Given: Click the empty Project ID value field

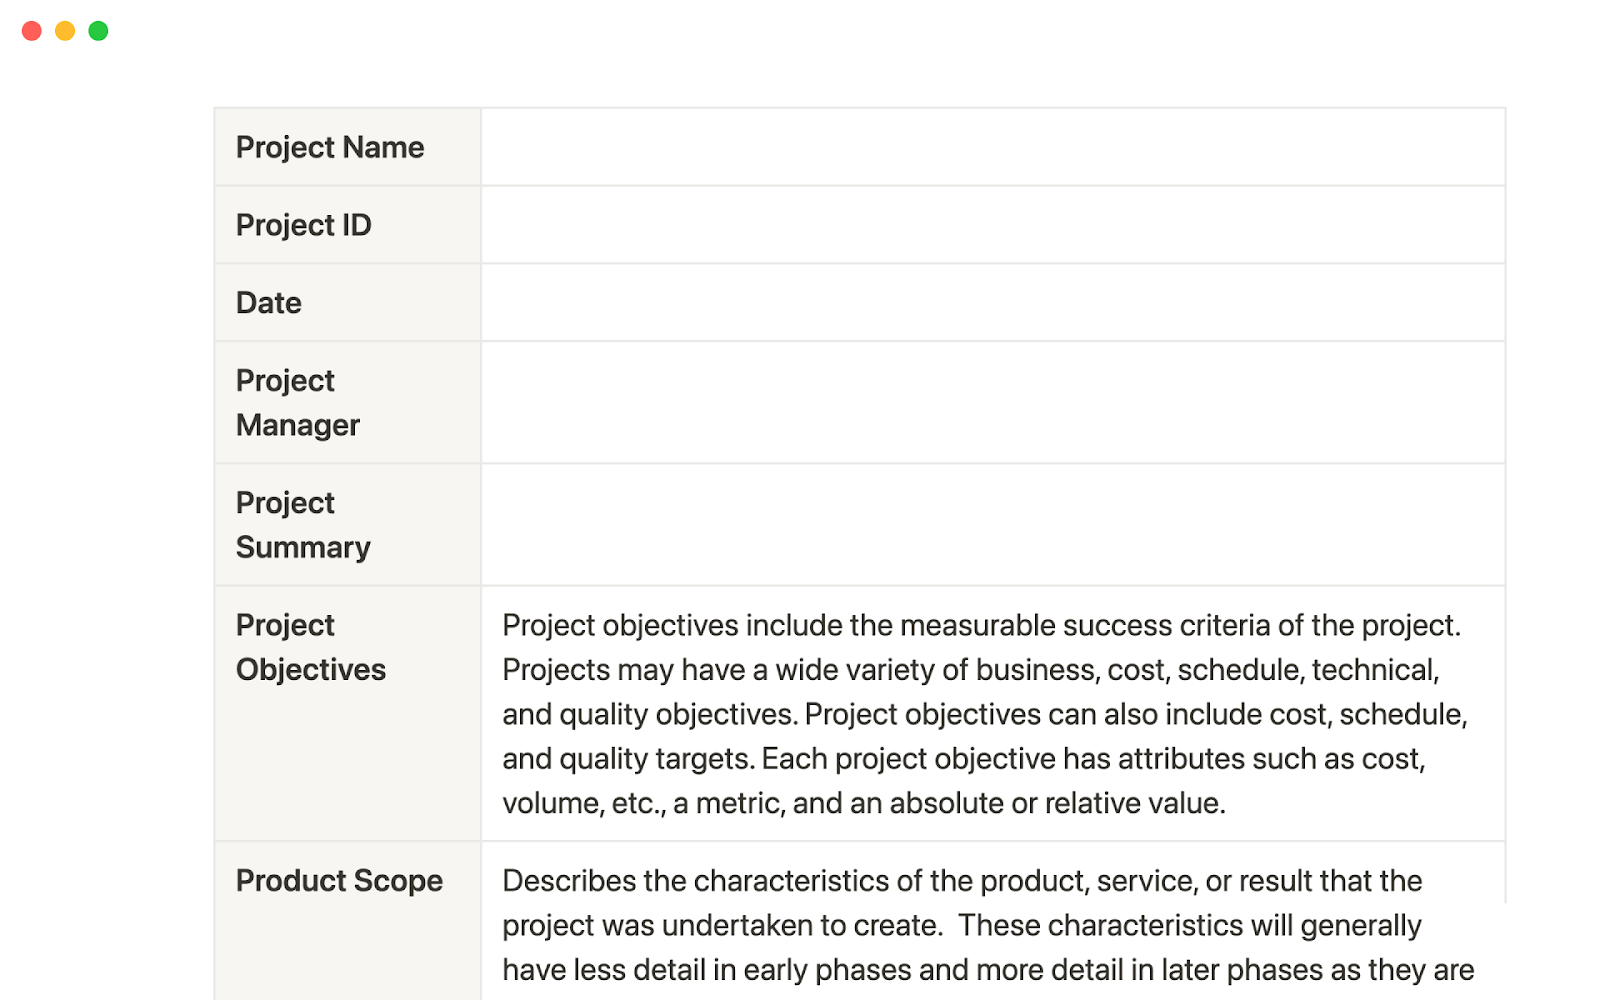Looking at the screenshot, I should coord(990,224).
